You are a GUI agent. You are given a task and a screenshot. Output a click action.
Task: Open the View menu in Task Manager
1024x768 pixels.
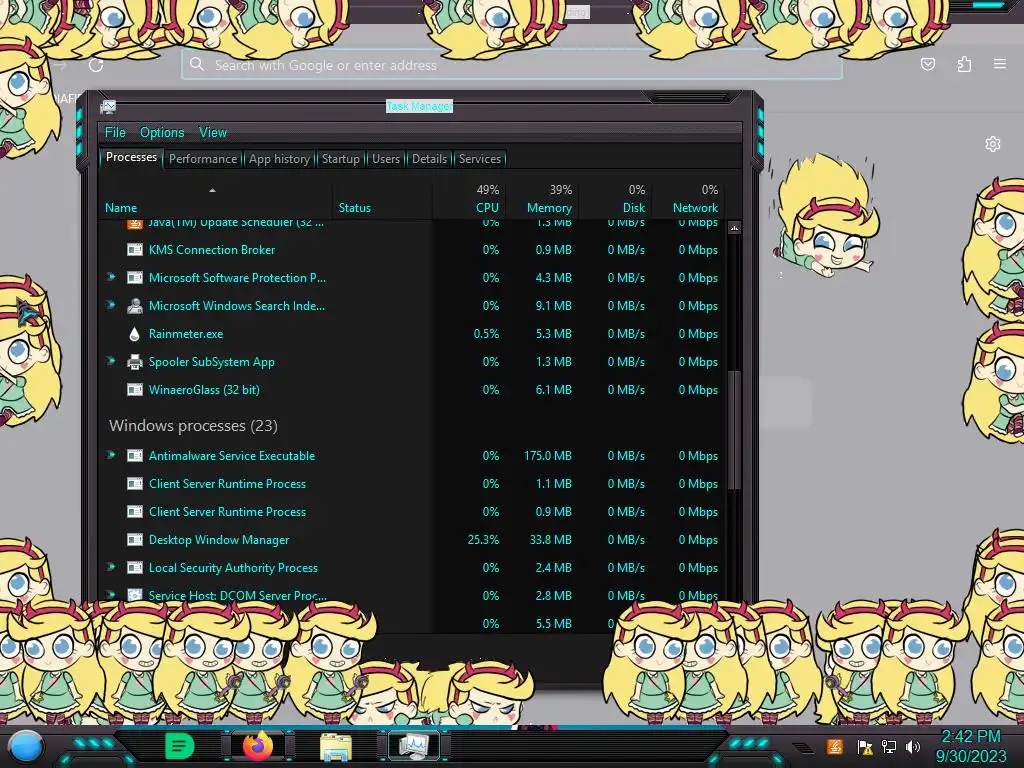coord(213,133)
